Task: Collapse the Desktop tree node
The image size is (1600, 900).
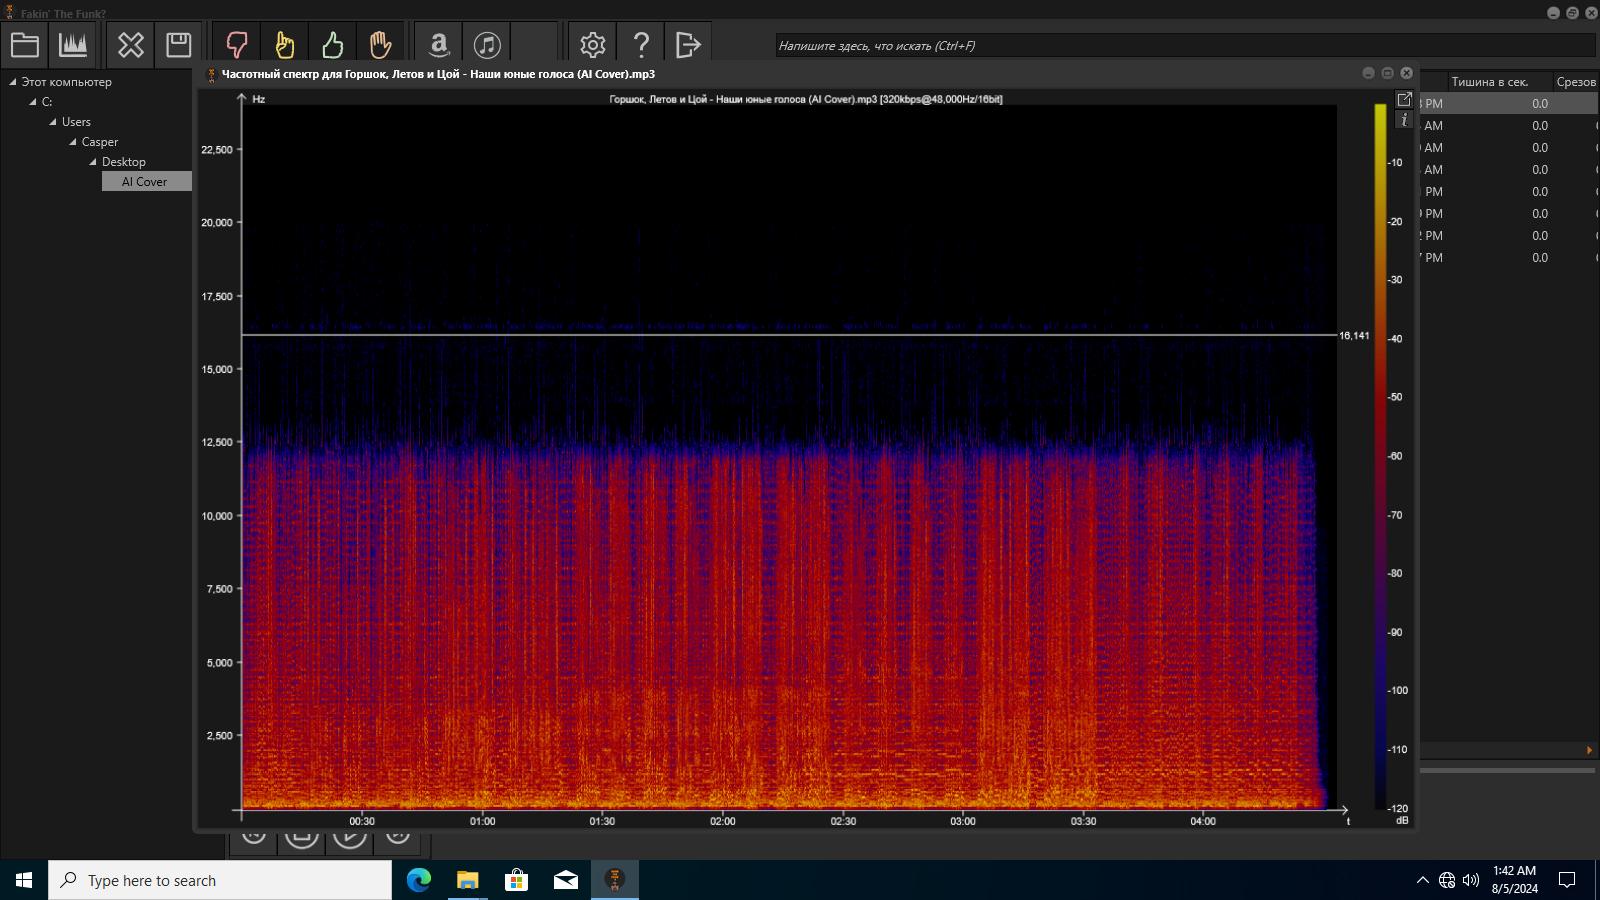Action: coord(93,162)
